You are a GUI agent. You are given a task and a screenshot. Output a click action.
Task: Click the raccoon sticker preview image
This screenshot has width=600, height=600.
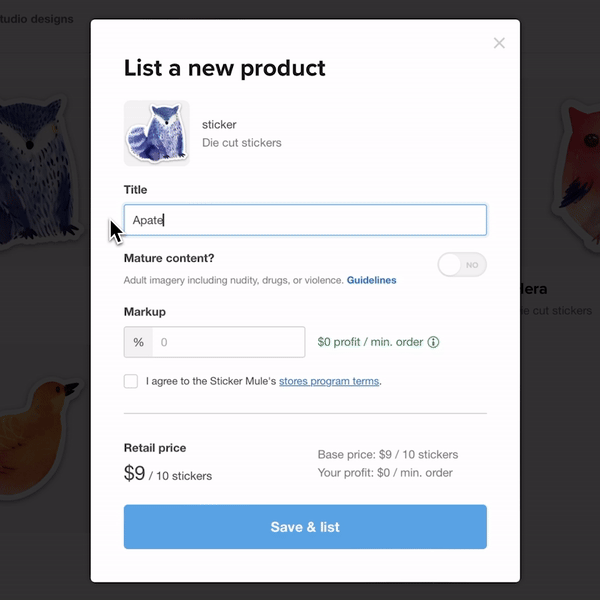point(156,133)
